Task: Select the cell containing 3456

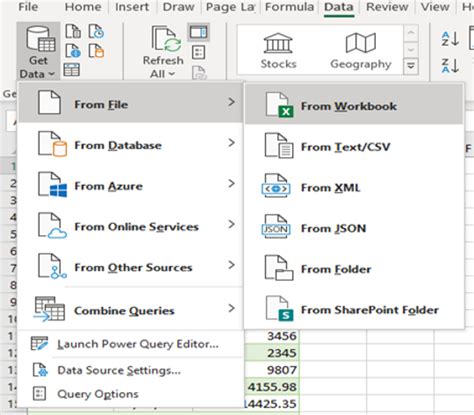Action: 272,336
